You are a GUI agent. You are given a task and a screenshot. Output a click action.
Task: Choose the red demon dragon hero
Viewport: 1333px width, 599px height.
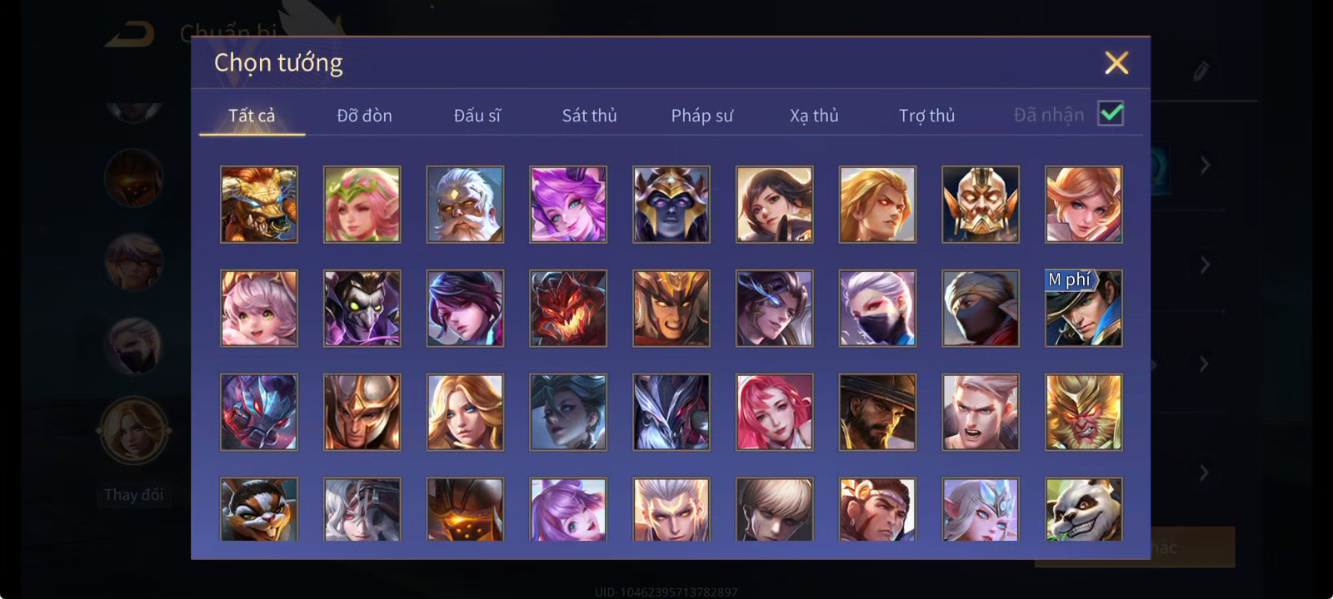[x=568, y=308]
